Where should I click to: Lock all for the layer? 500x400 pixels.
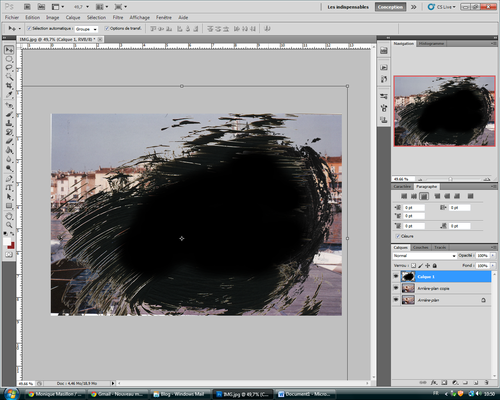435,266
